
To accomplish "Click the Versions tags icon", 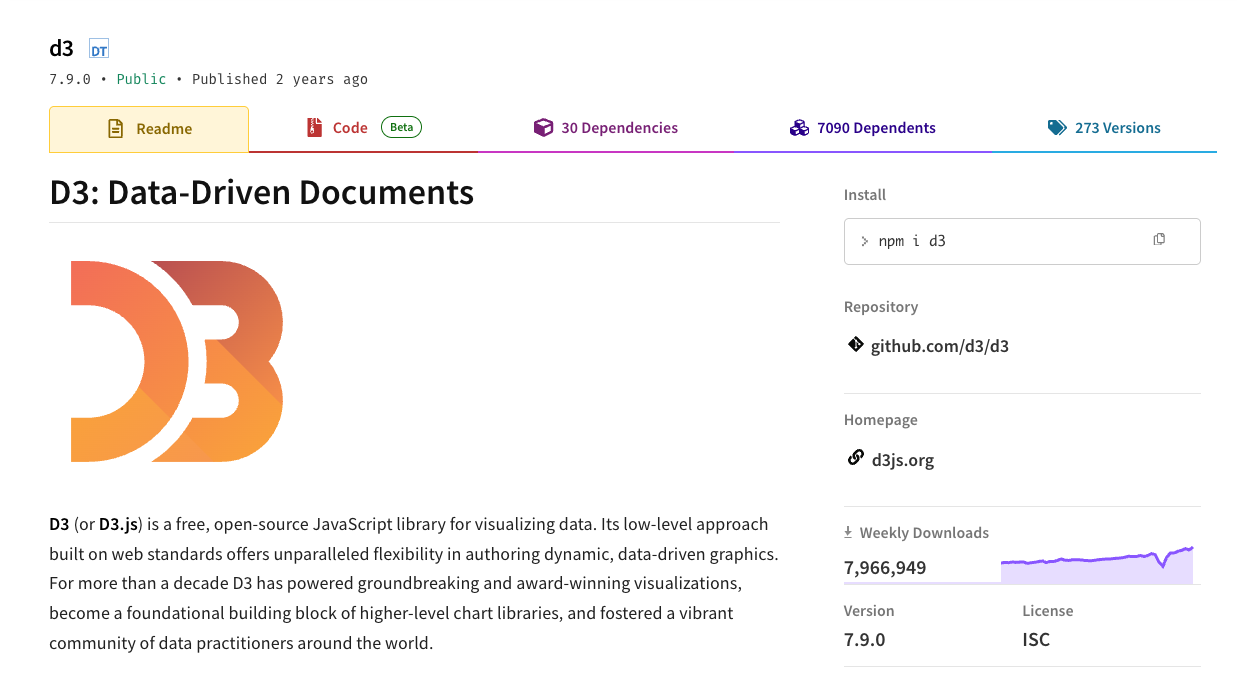I will click(1057, 127).
